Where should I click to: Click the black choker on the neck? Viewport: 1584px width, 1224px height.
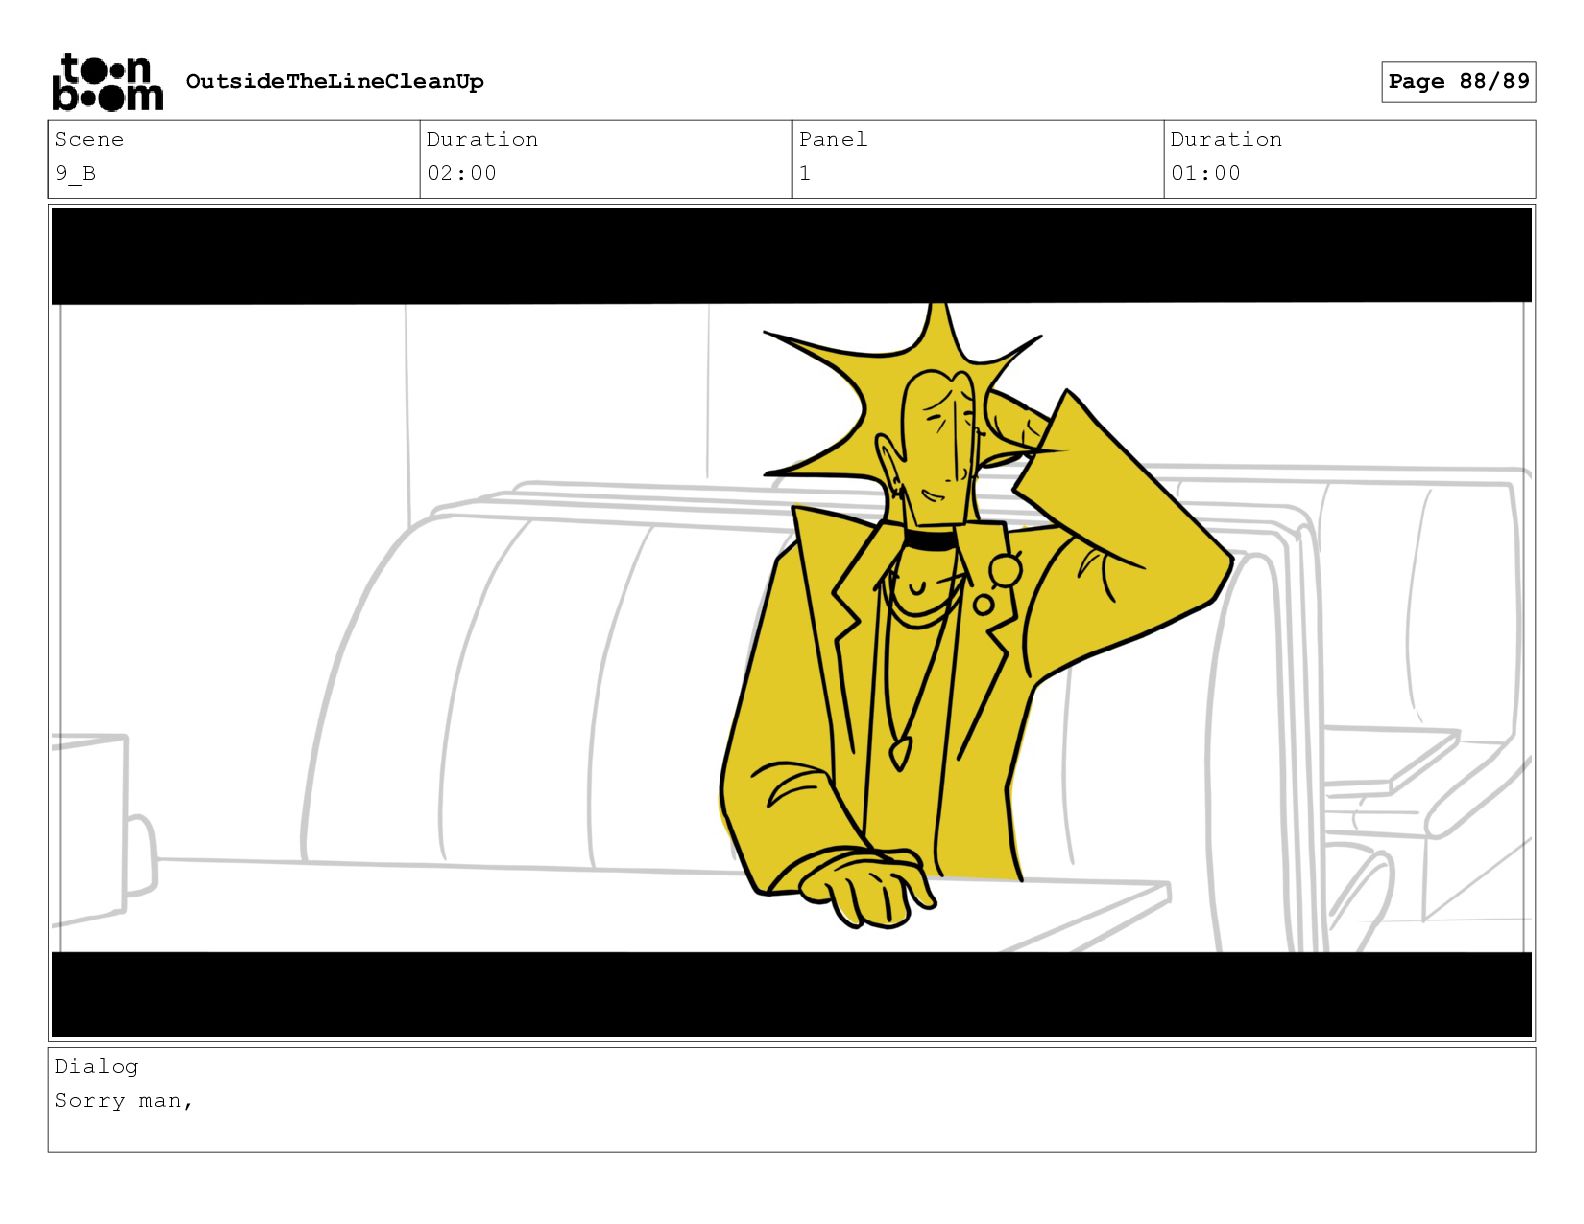coord(930,542)
